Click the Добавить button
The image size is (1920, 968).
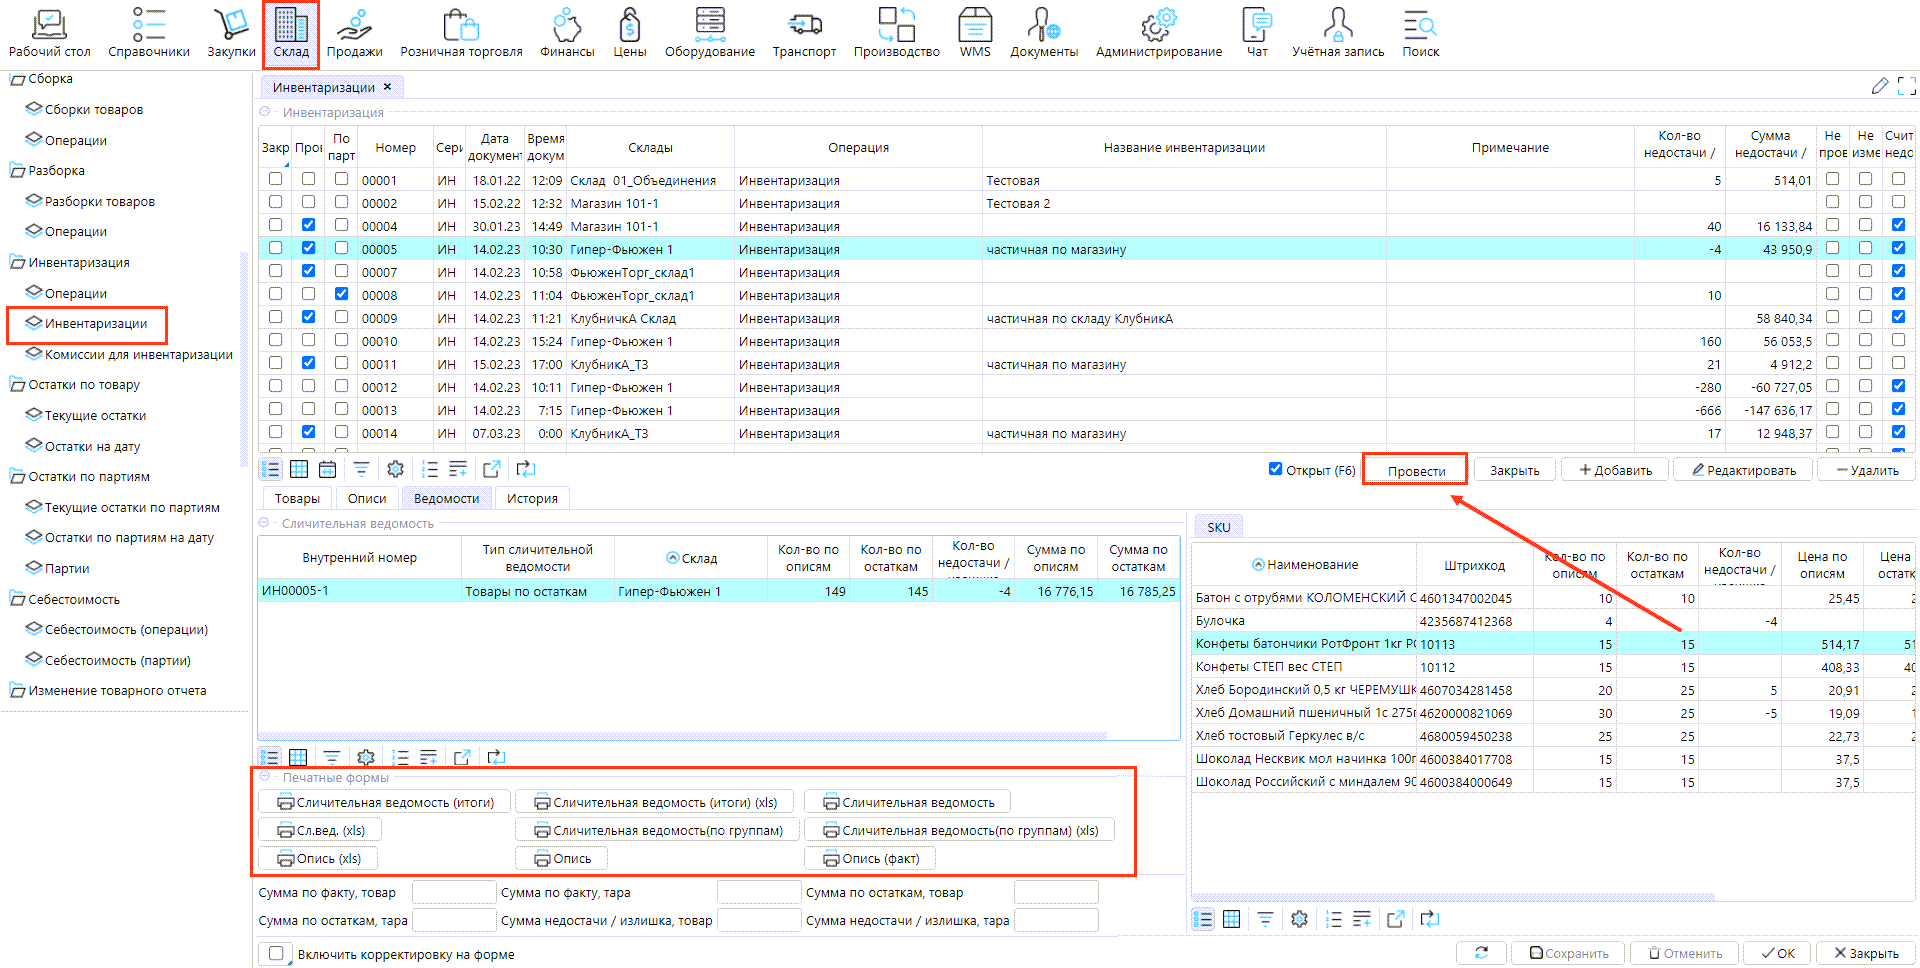coord(1615,470)
